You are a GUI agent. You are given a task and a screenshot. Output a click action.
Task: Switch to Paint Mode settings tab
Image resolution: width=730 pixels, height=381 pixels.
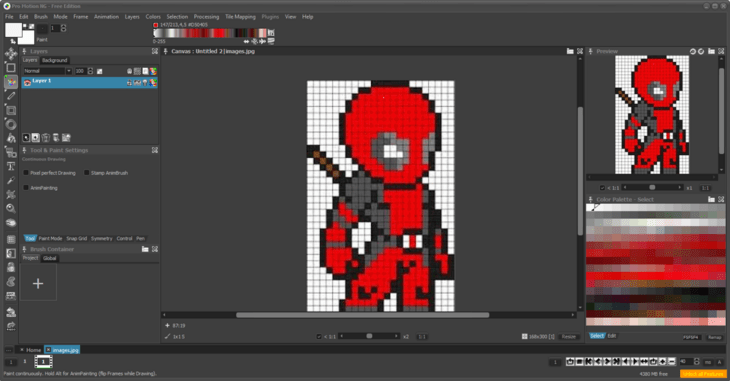[x=50, y=238]
